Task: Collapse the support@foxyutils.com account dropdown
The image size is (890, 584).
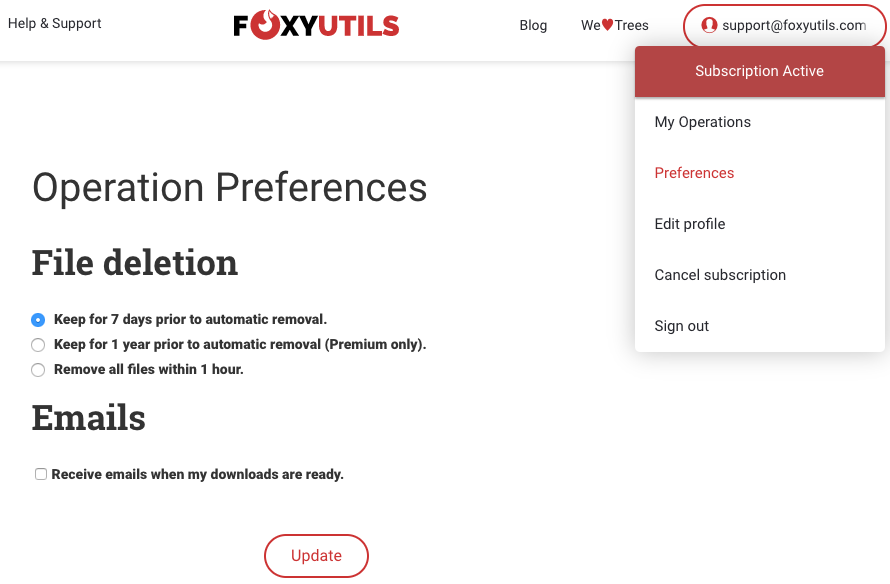Action: (784, 26)
